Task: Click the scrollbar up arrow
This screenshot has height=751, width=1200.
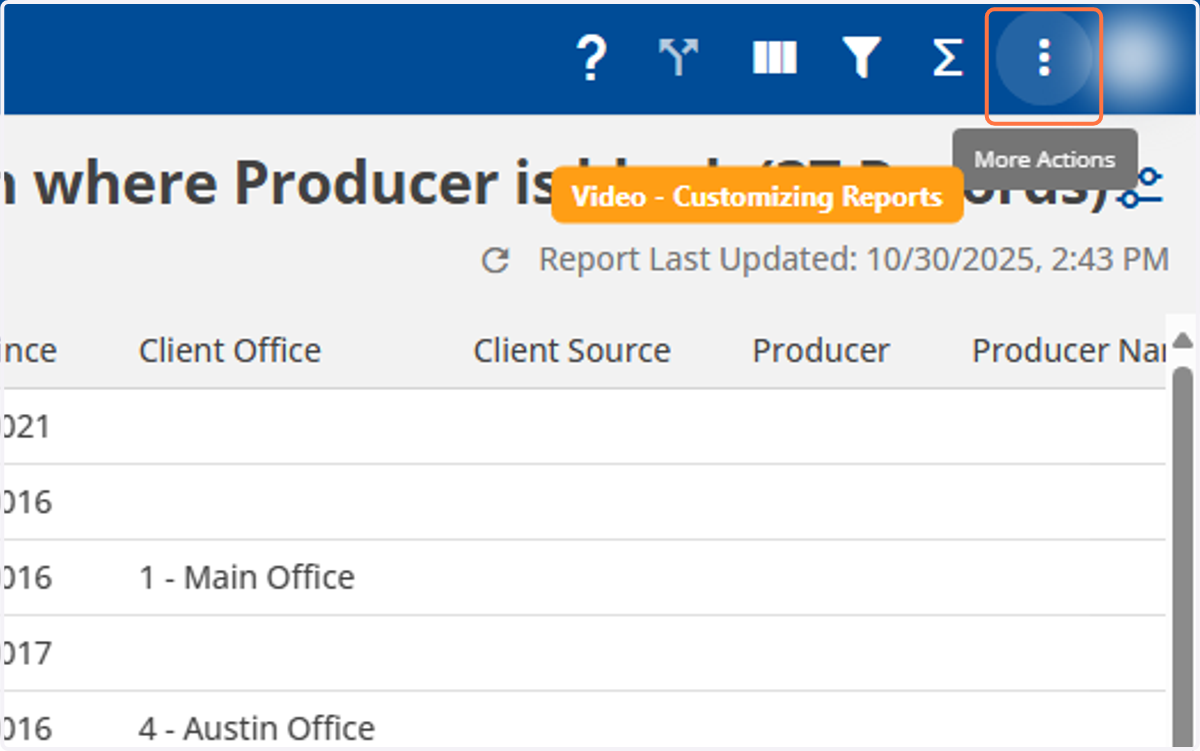Action: point(1183,341)
